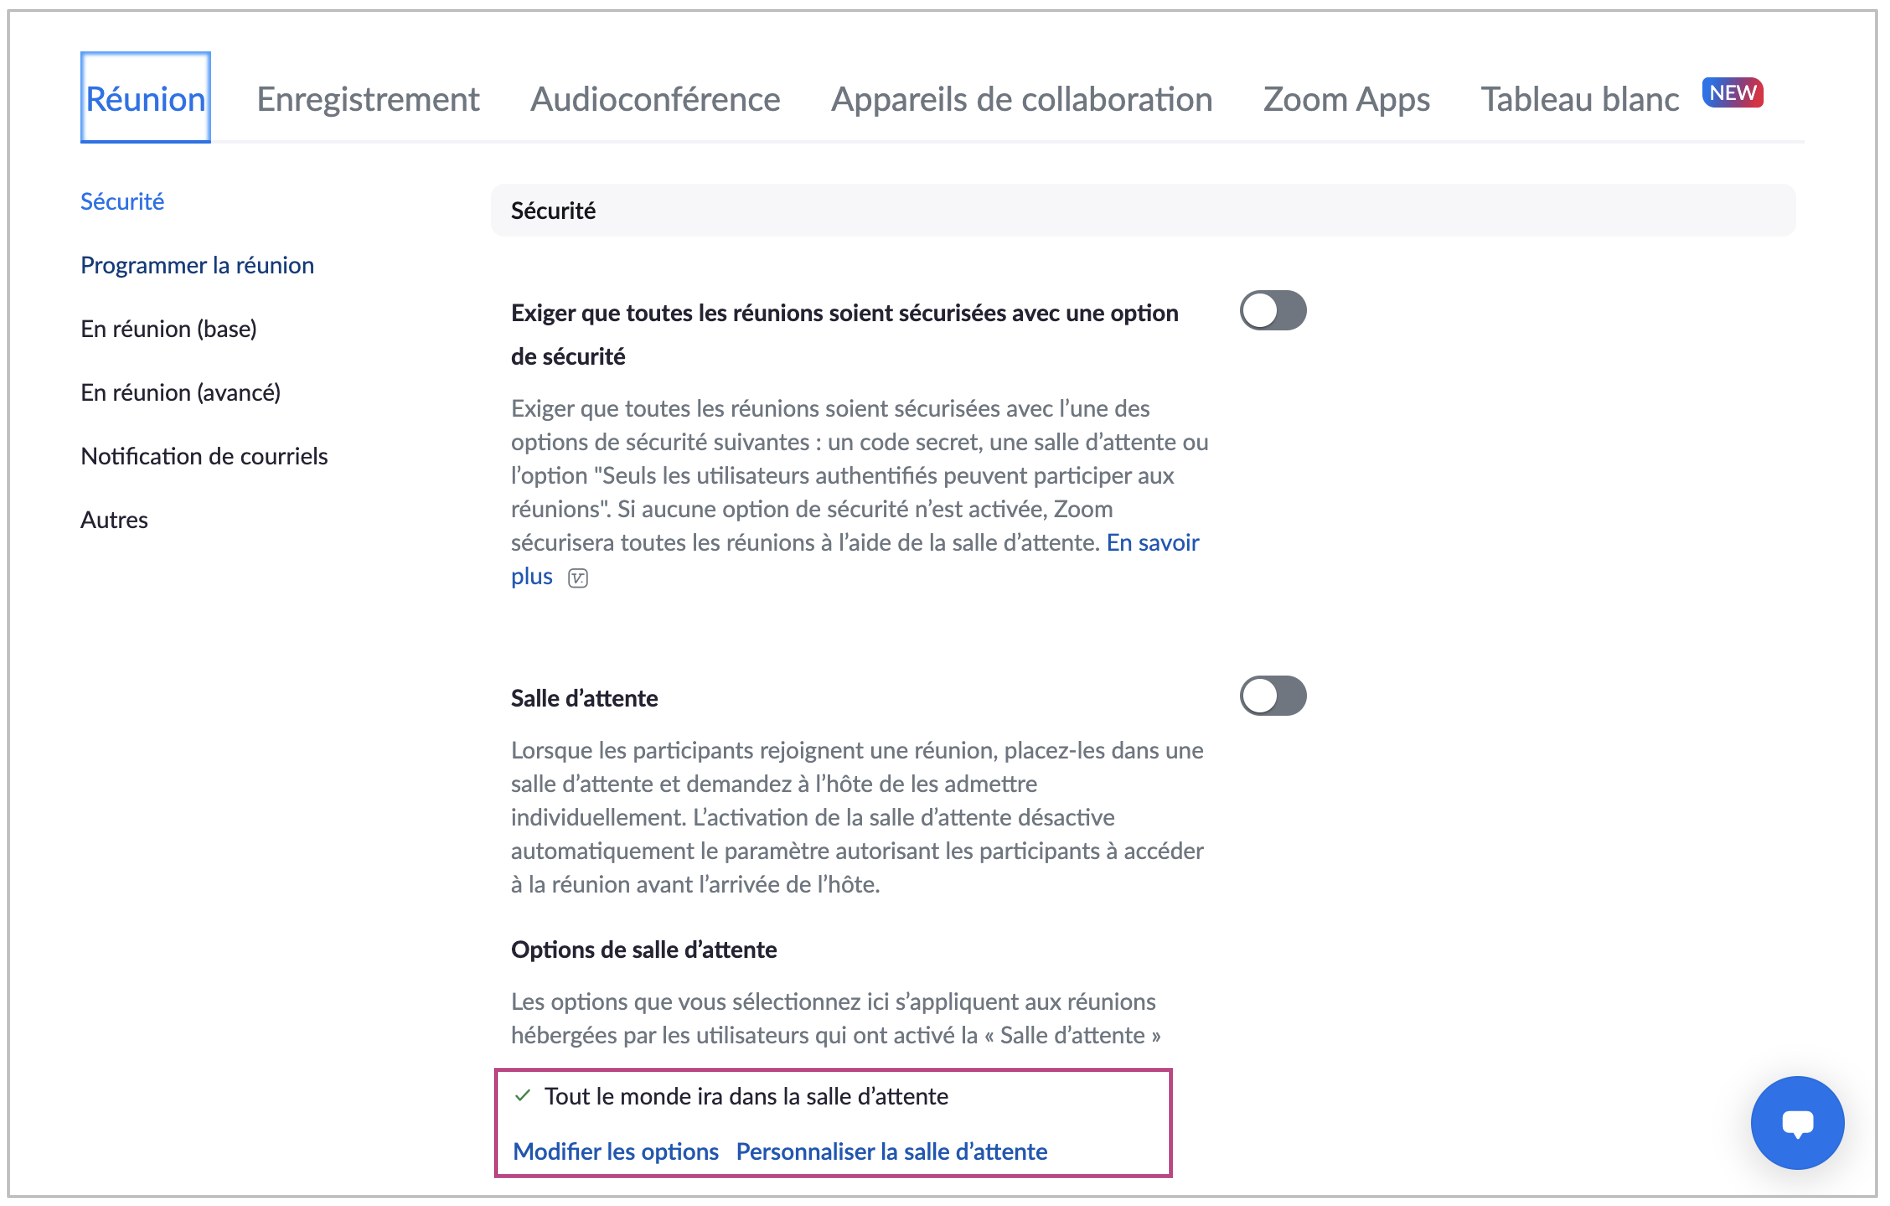Jump to Sécurité in the sidebar
Image resolution: width=1890 pixels, height=1206 pixels.
[x=122, y=202]
